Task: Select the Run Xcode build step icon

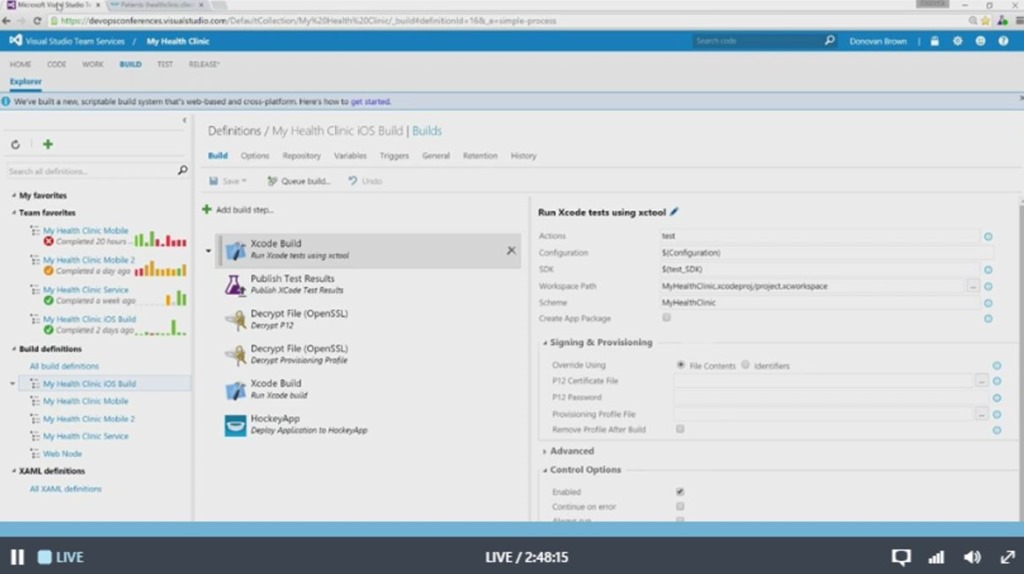Action: coord(234,389)
